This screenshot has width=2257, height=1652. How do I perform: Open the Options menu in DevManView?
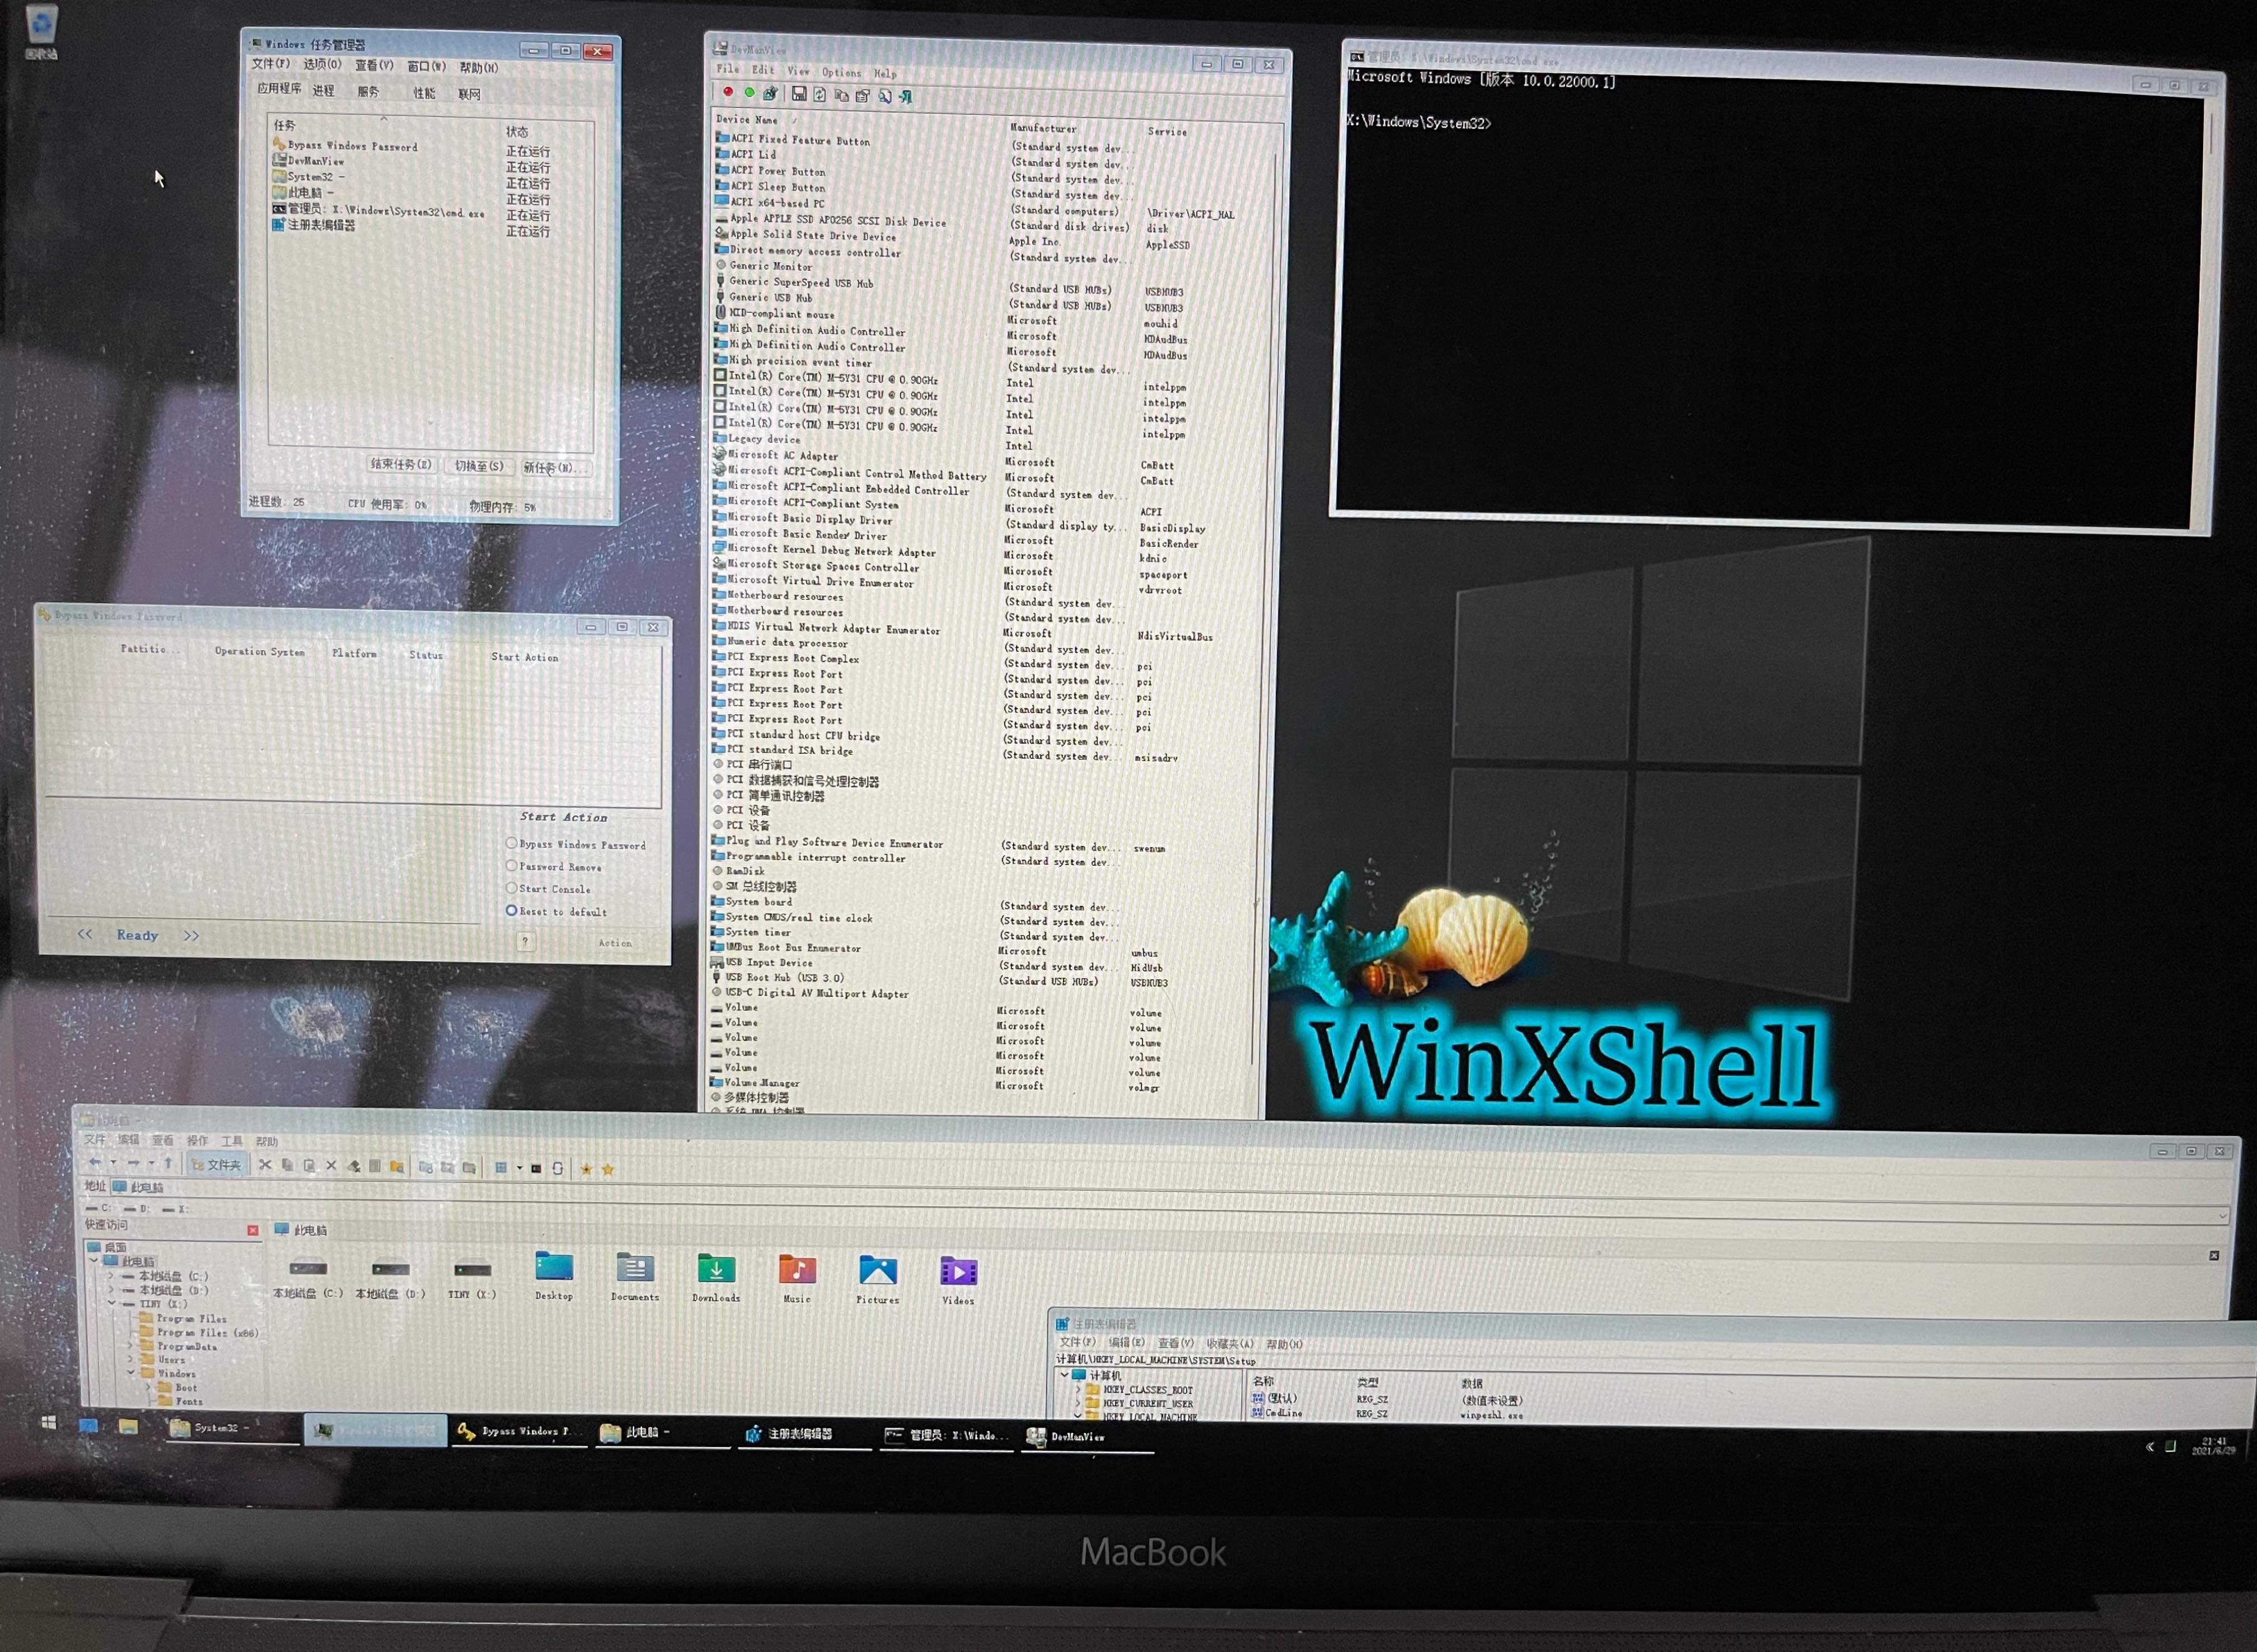coord(841,72)
